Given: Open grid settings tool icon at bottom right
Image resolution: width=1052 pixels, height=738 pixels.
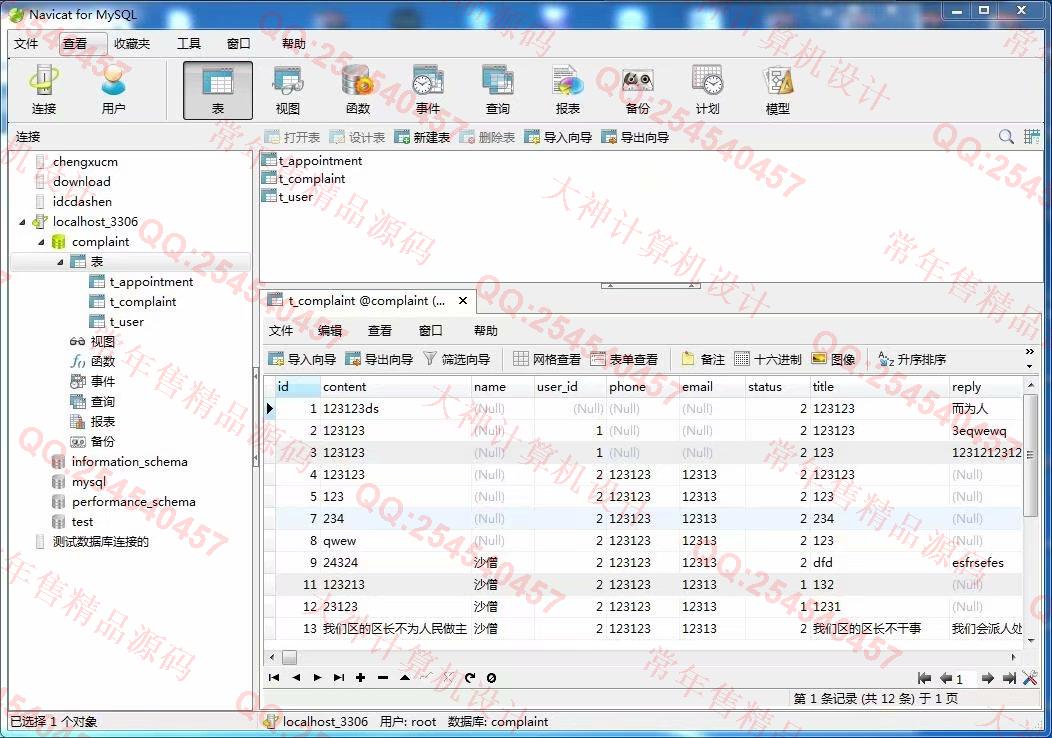Looking at the screenshot, I should (1031, 678).
